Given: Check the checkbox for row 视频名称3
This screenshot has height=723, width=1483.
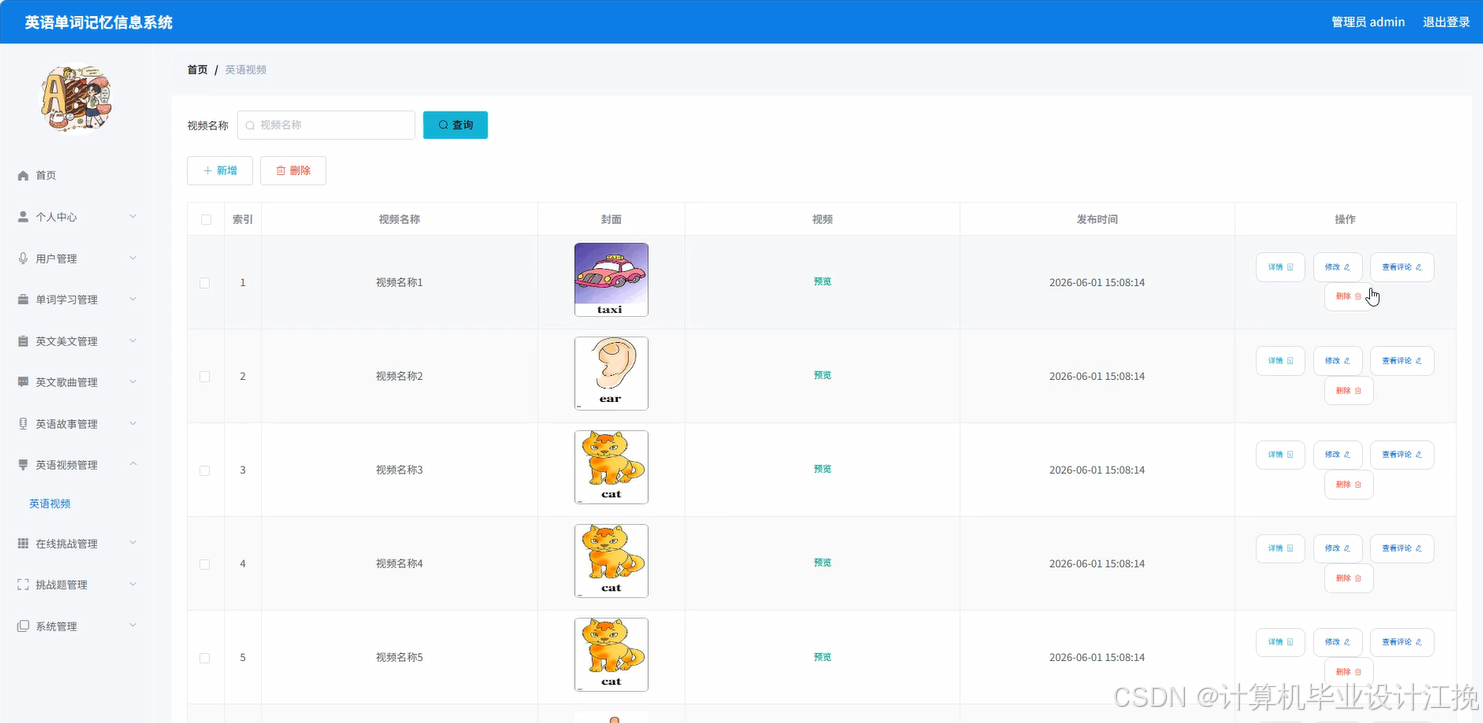Looking at the screenshot, I should [x=205, y=470].
